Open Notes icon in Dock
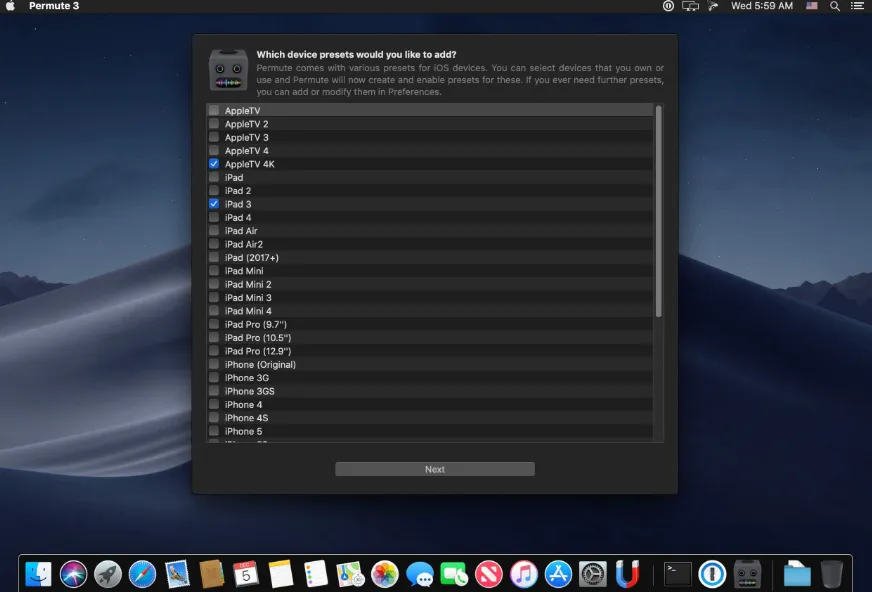 pos(281,574)
